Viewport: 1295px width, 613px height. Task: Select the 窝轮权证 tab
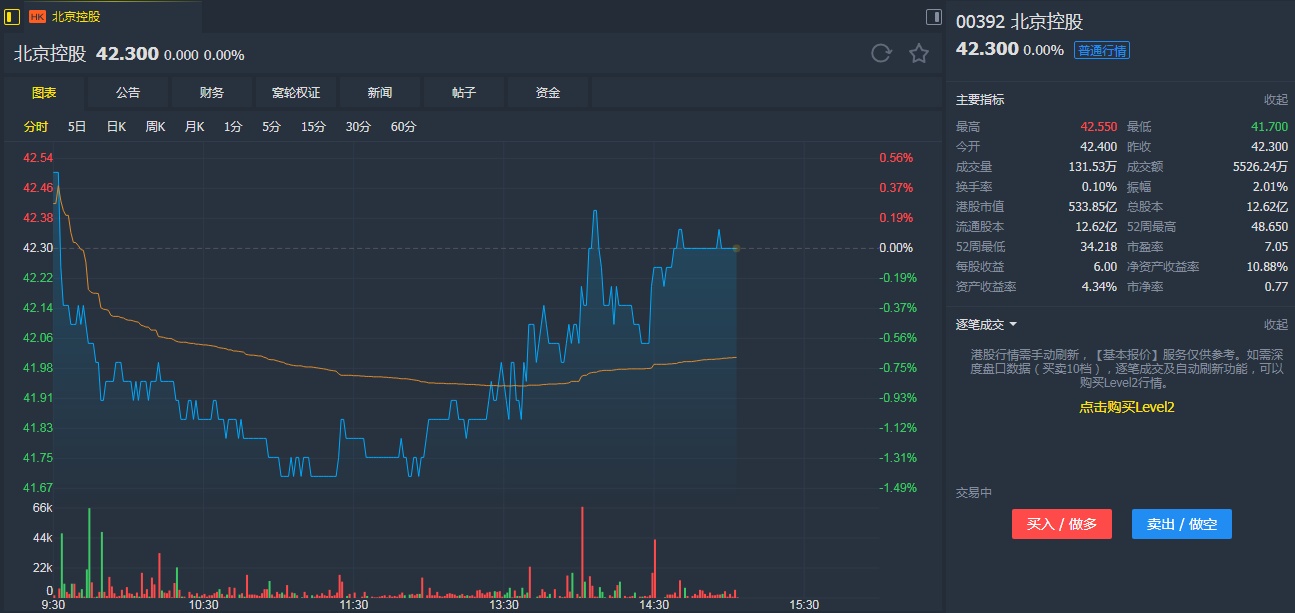coord(296,93)
